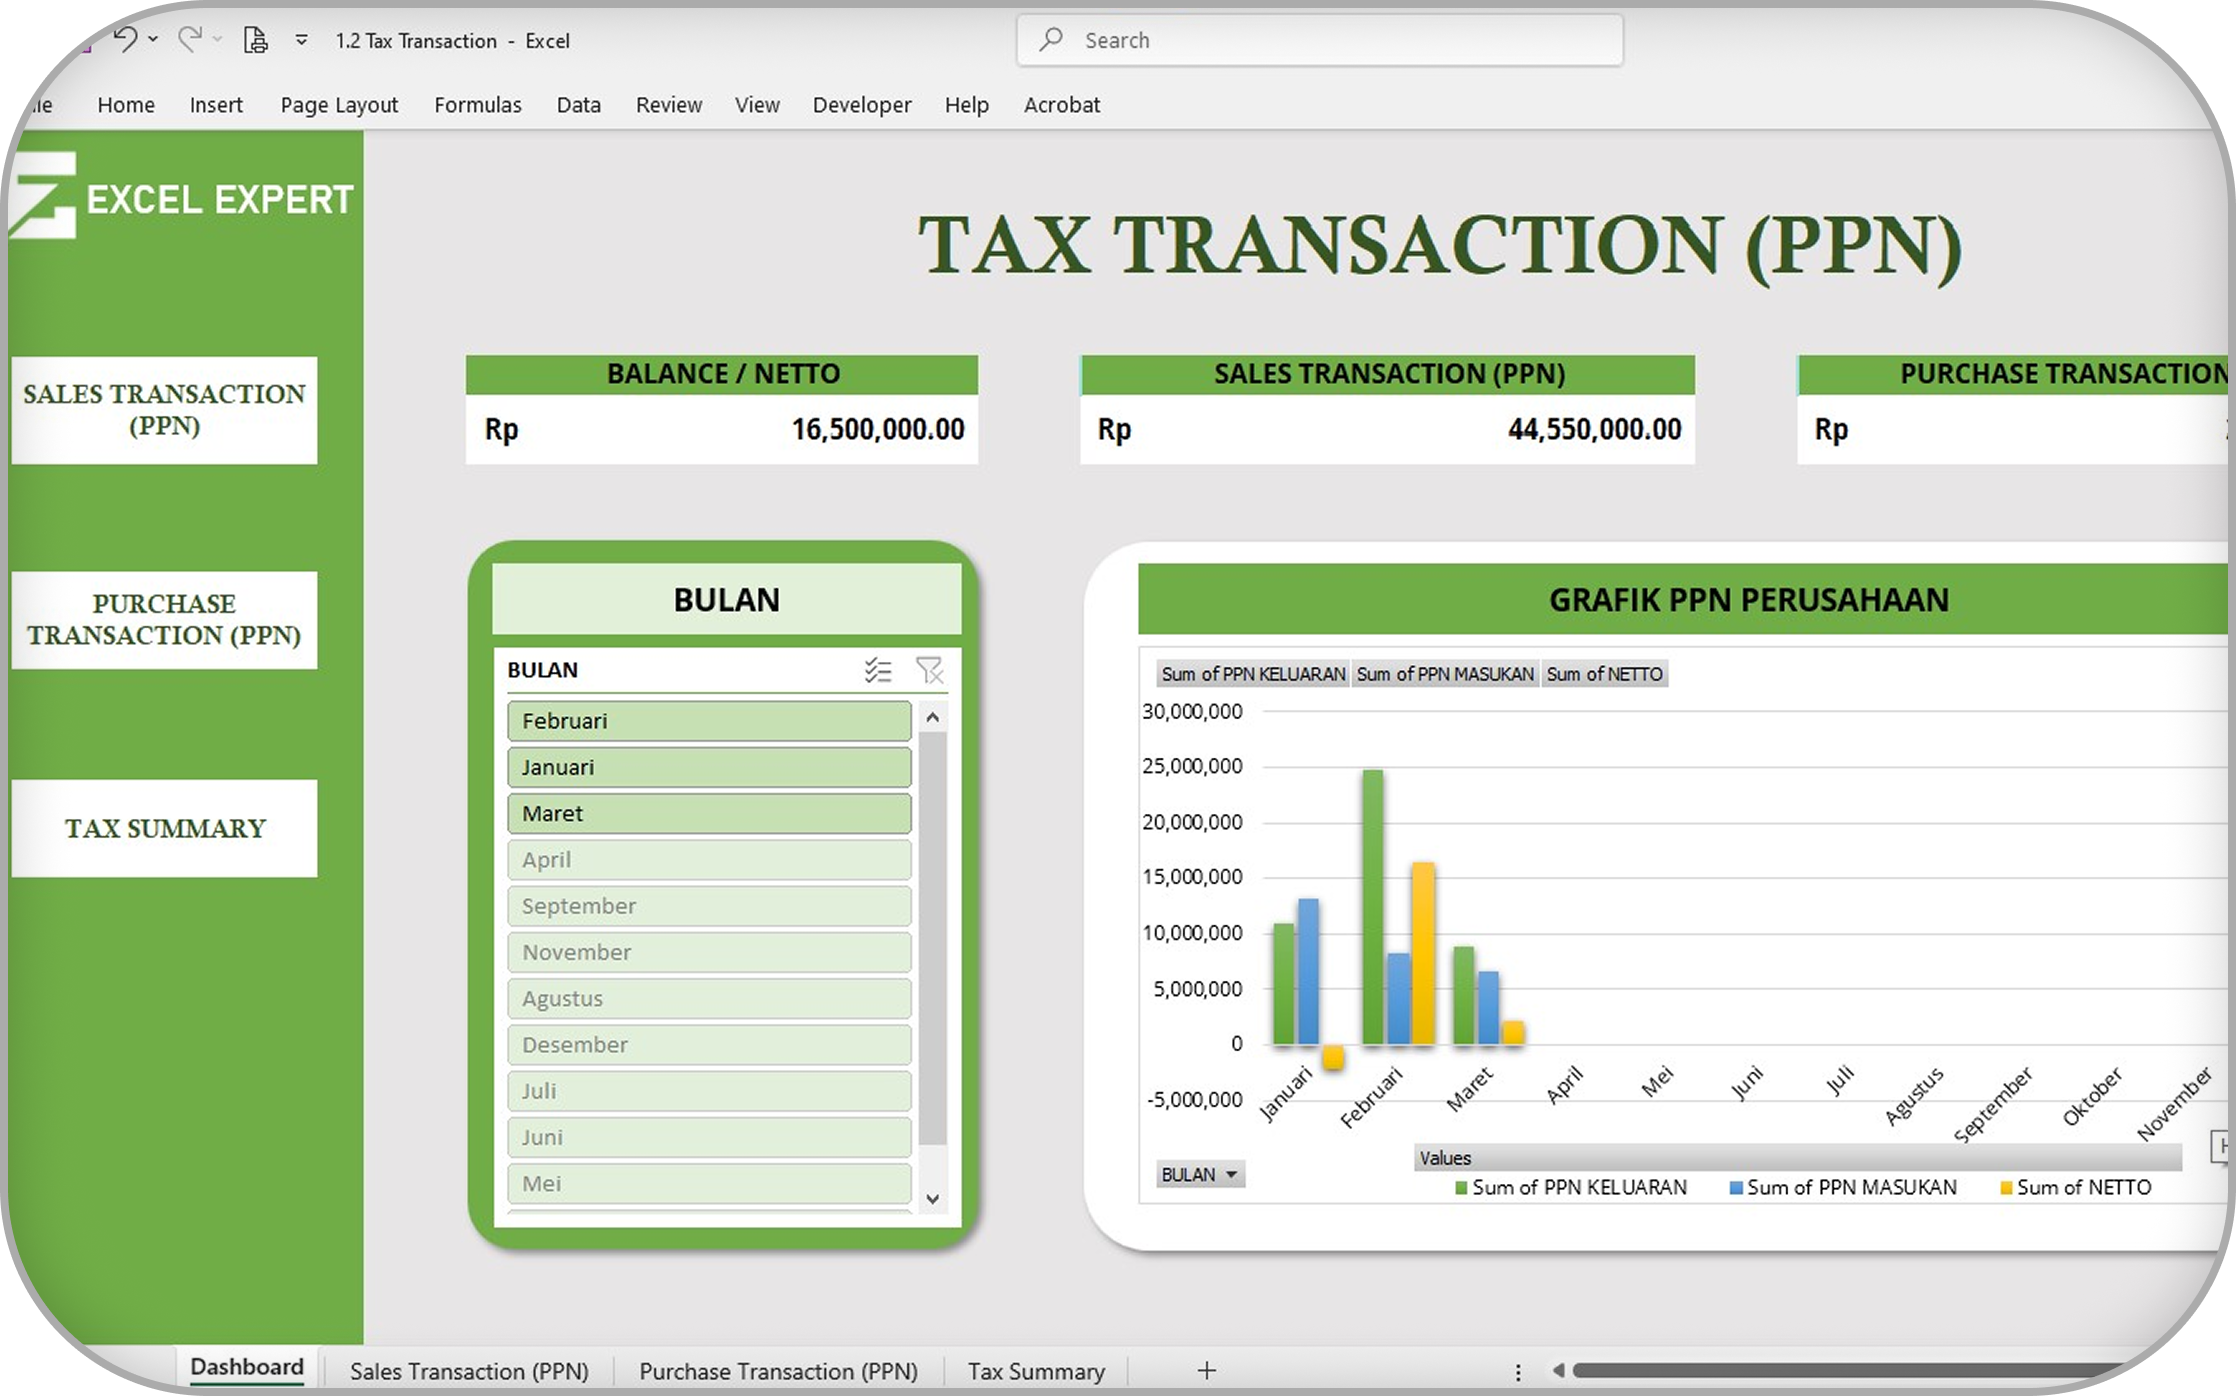2236x1396 pixels.
Task: Toggle Januari month slicer item
Action: pyautogui.click(x=708, y=767)
